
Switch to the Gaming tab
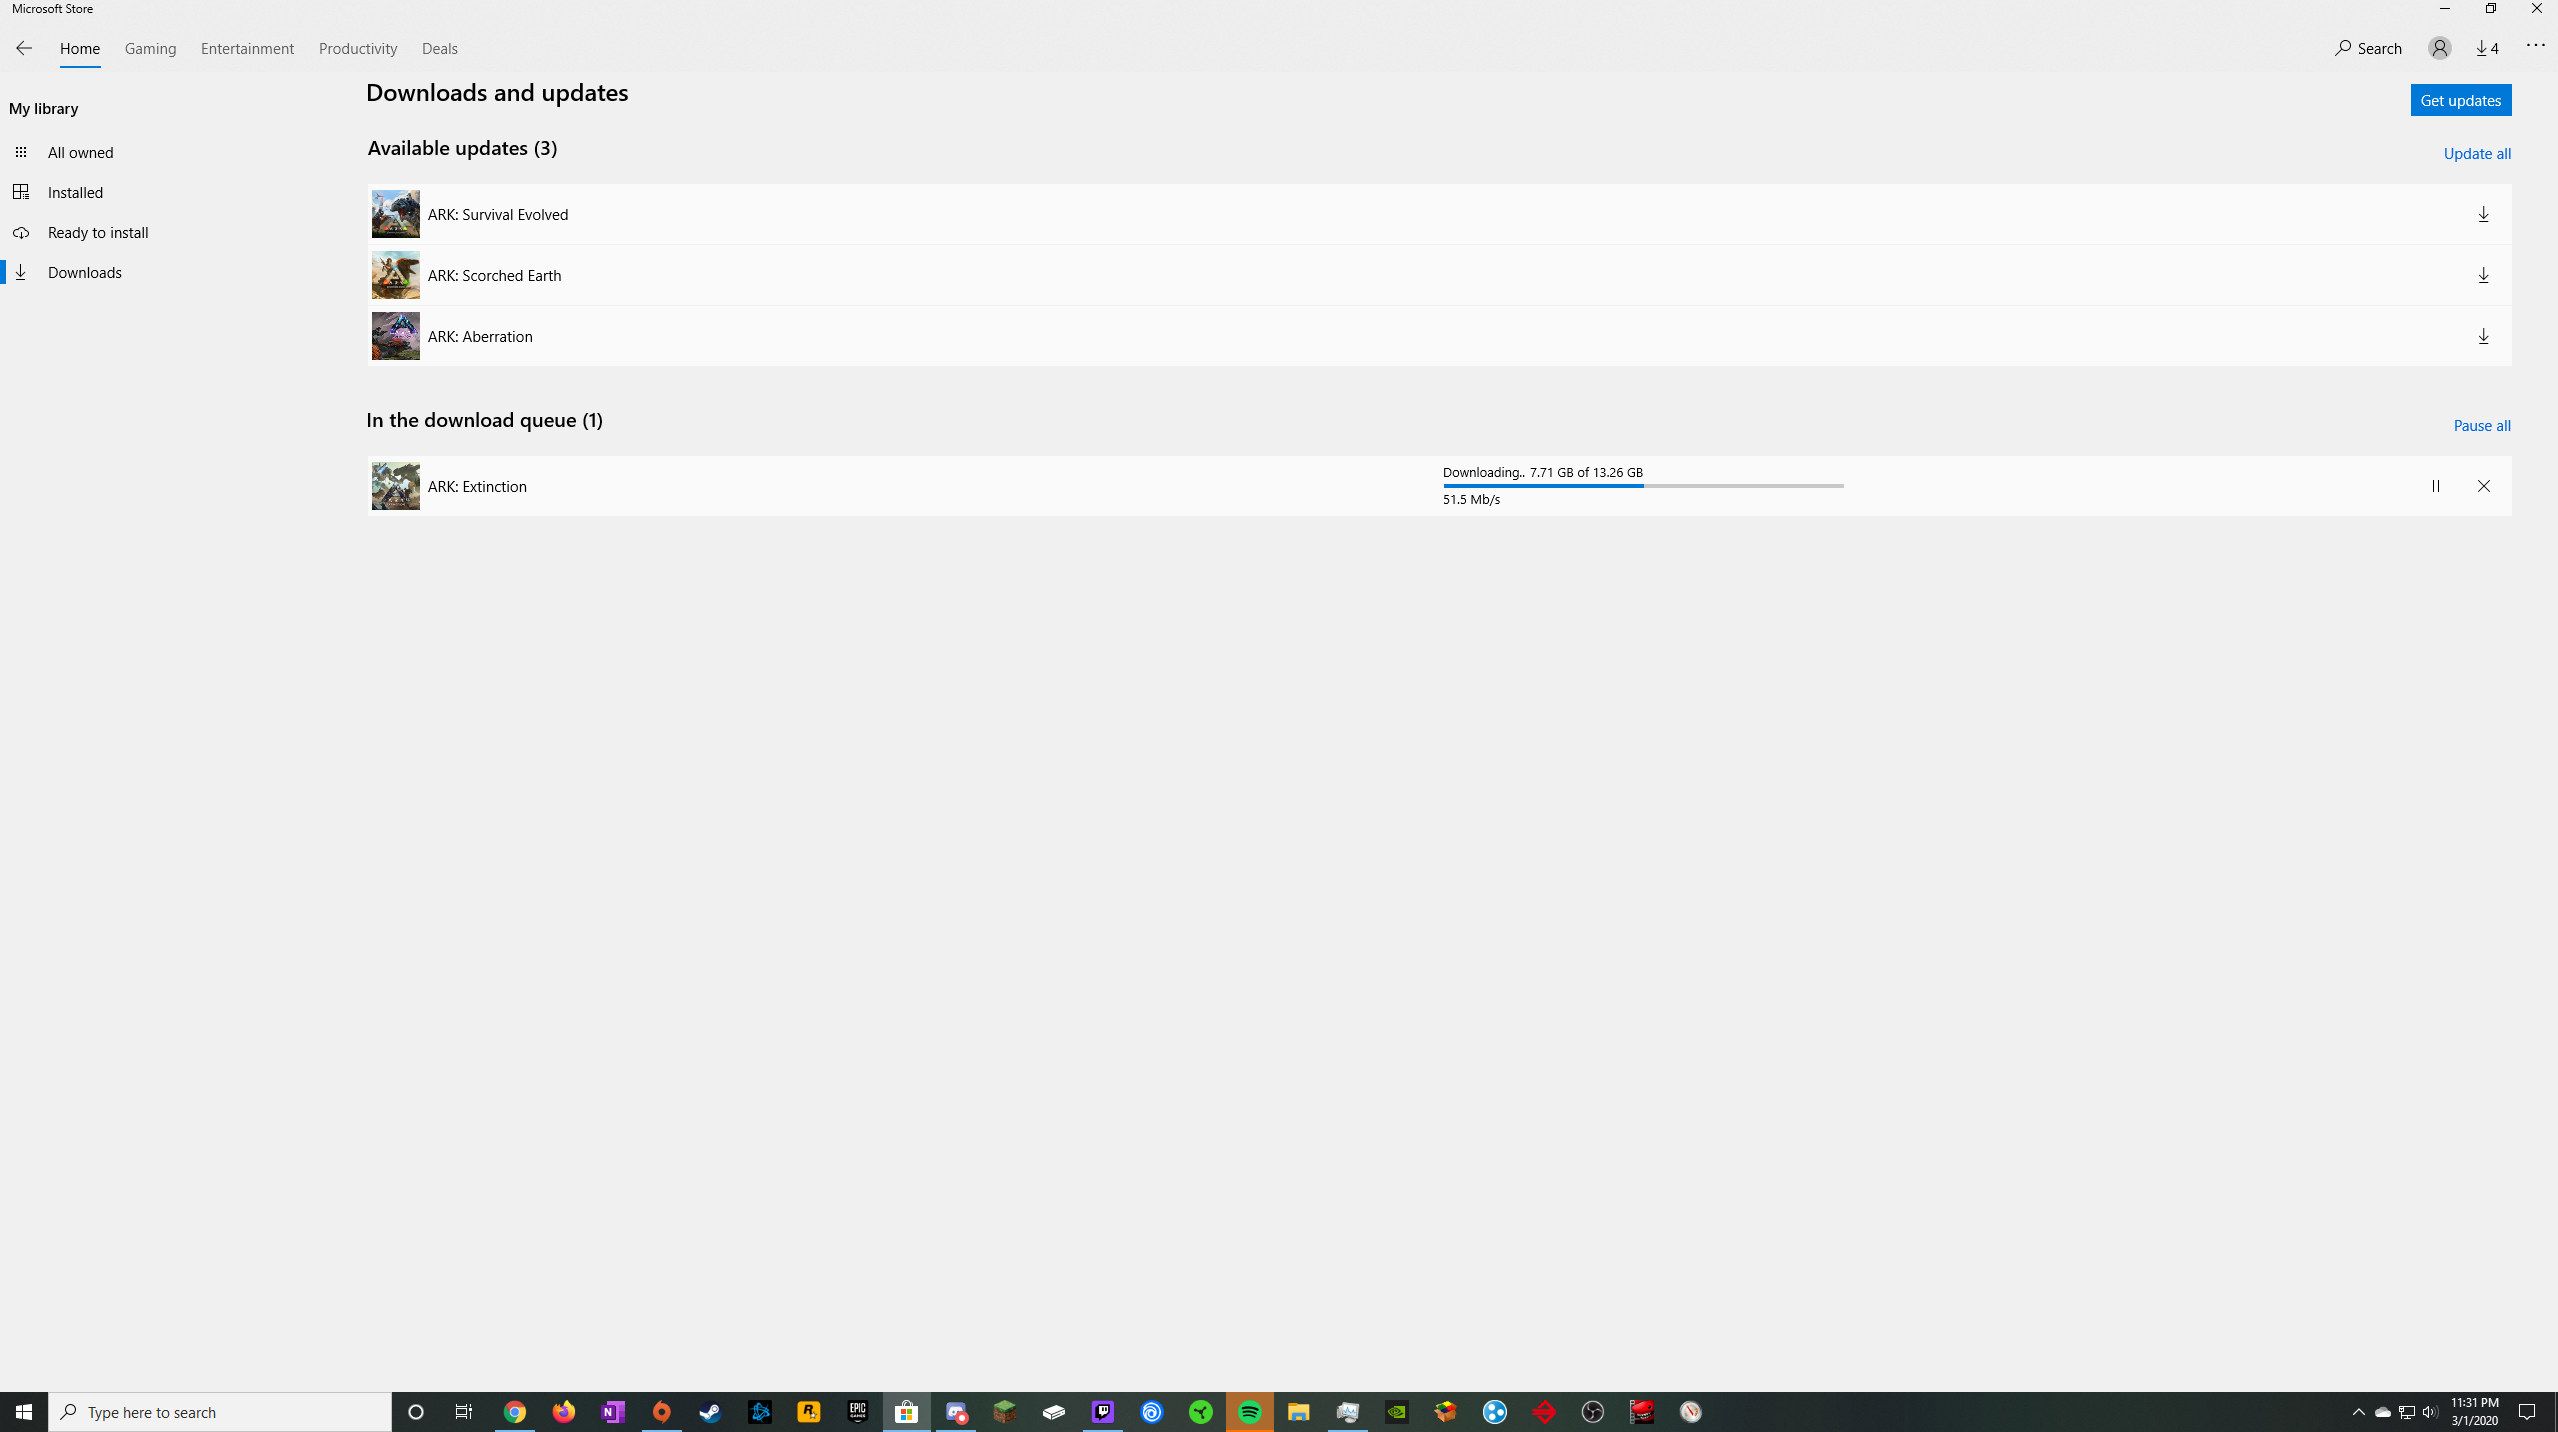tap(151, 48)
